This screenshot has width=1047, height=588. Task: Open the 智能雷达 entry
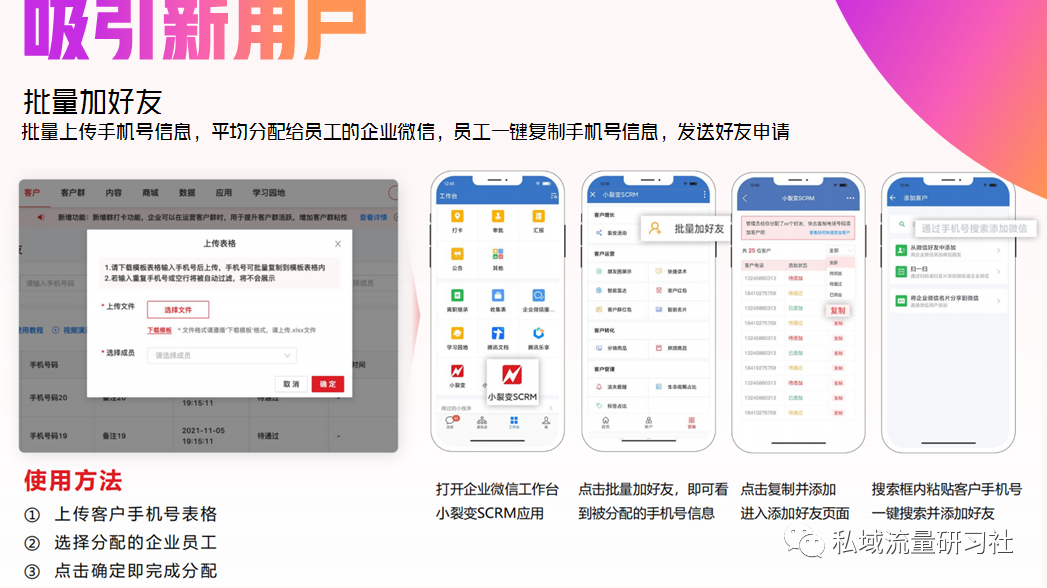coord(612,290)
